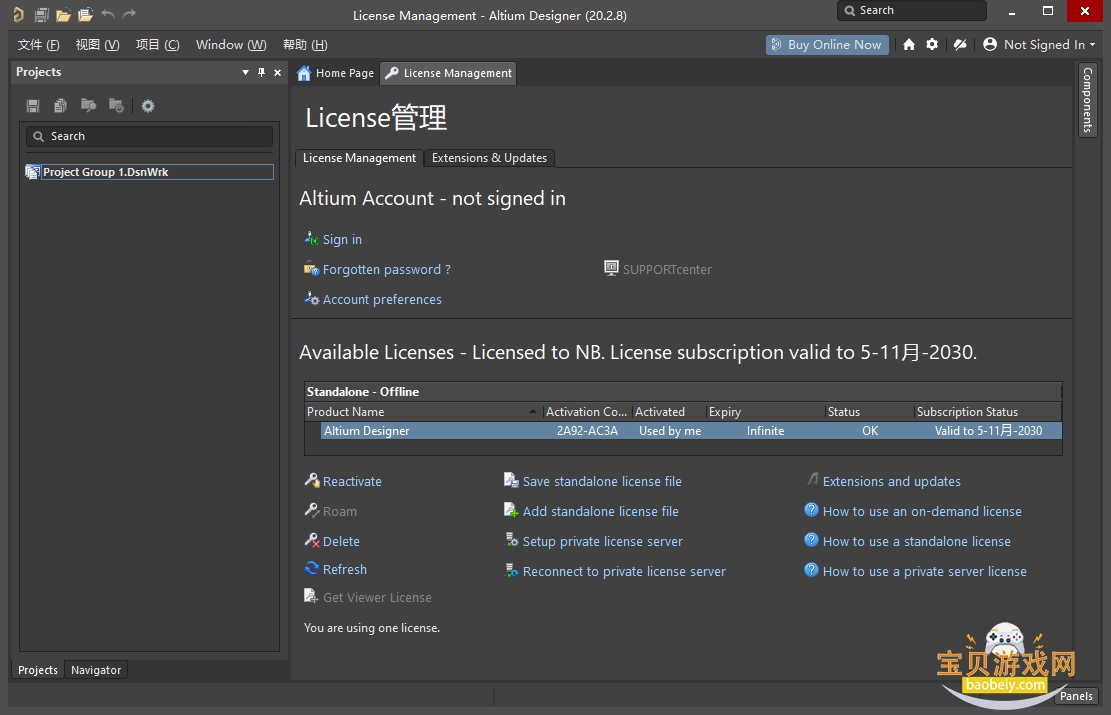Open How to use a standalone license
The height and width of the screenshot is (715, 1111).
pyautogui.click(x=916, y=541)
